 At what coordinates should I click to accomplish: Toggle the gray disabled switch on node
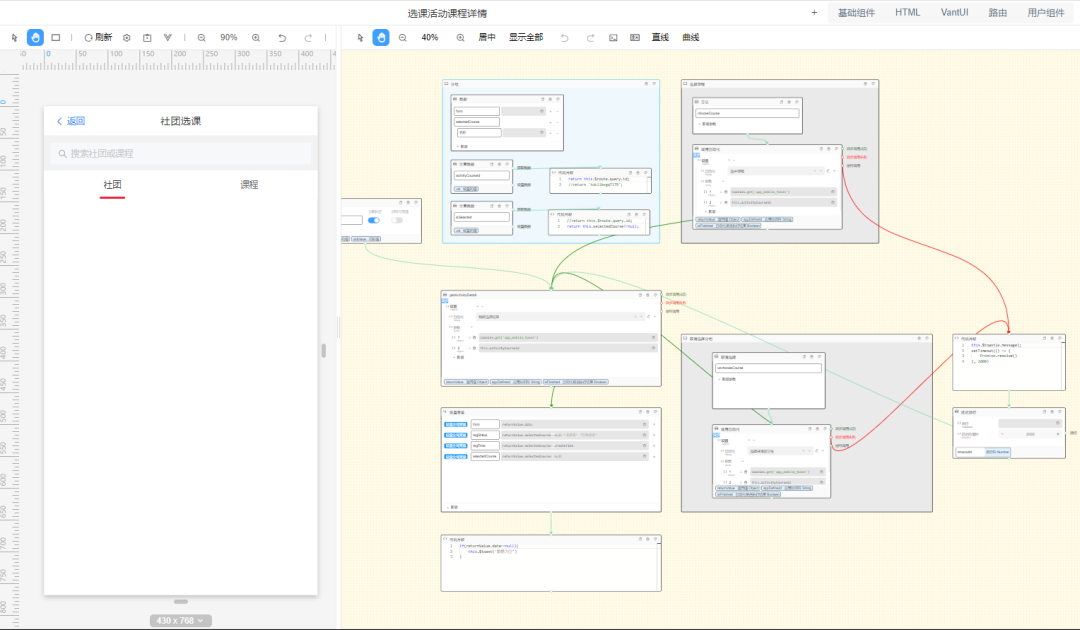(397, 220)
